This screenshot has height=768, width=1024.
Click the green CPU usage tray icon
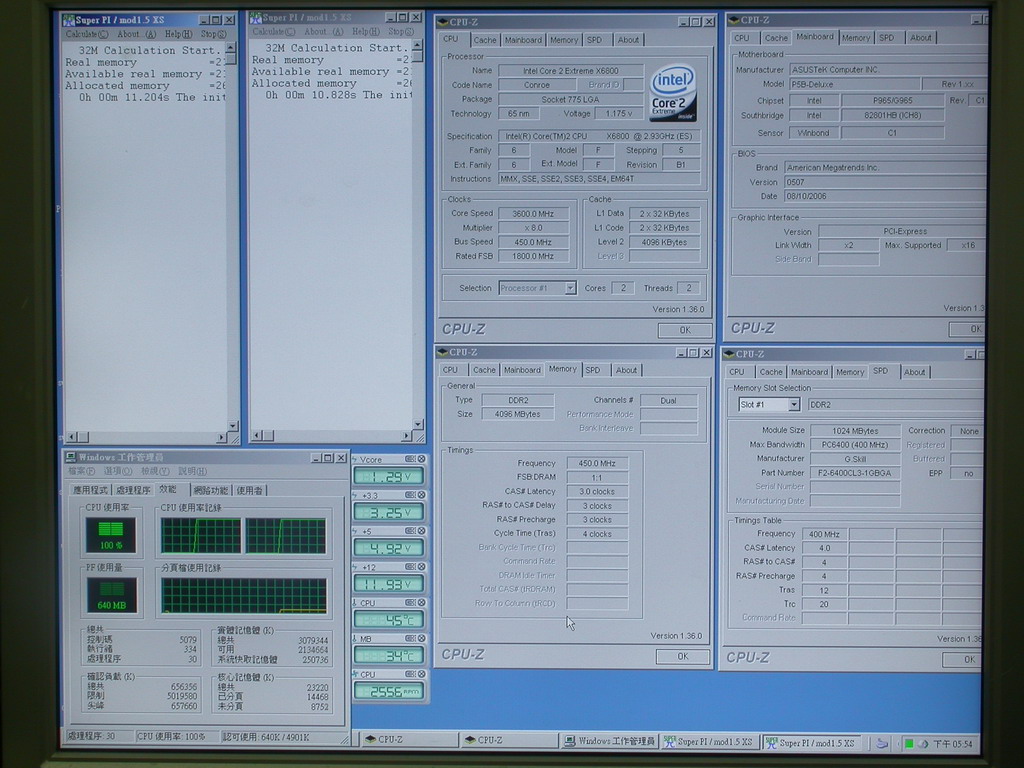coord(908,744)
